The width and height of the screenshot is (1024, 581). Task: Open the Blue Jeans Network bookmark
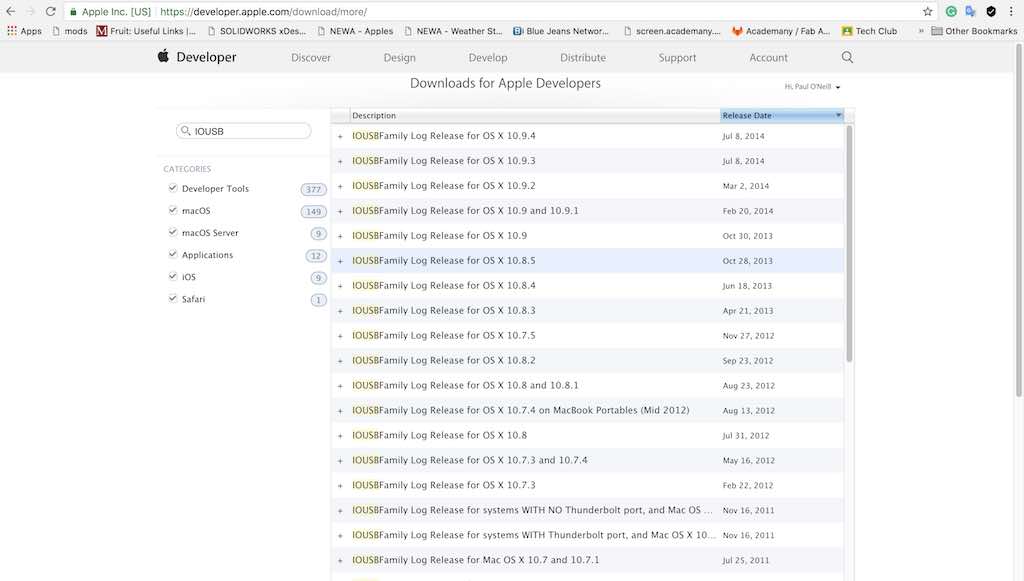pos(560,31)
